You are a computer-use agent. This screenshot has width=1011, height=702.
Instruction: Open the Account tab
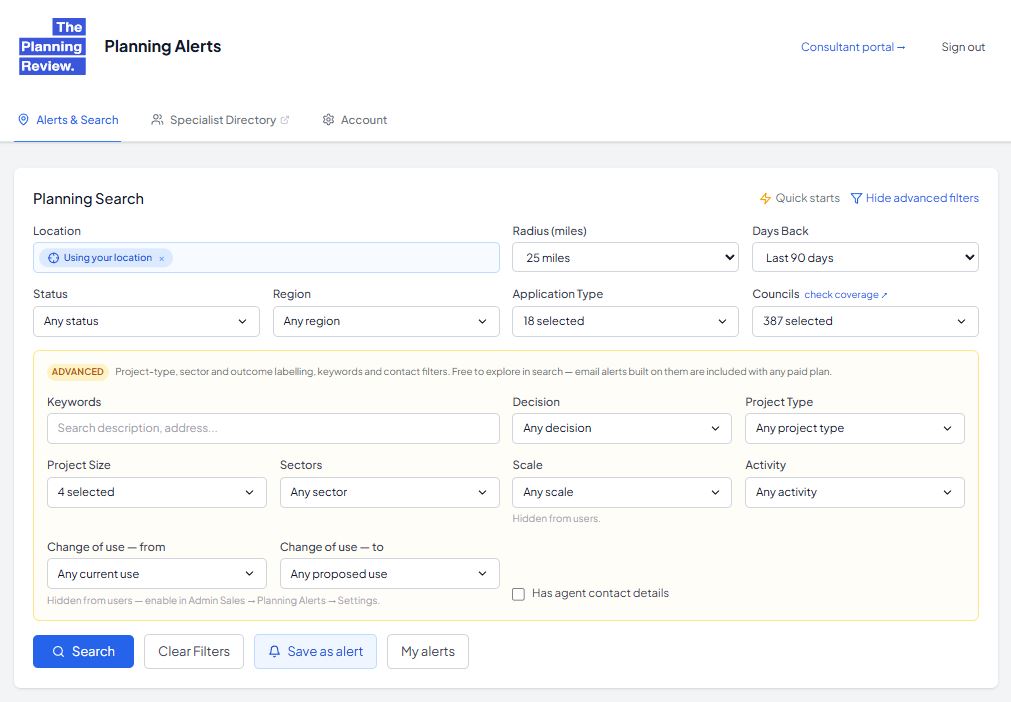pos(355,120)
